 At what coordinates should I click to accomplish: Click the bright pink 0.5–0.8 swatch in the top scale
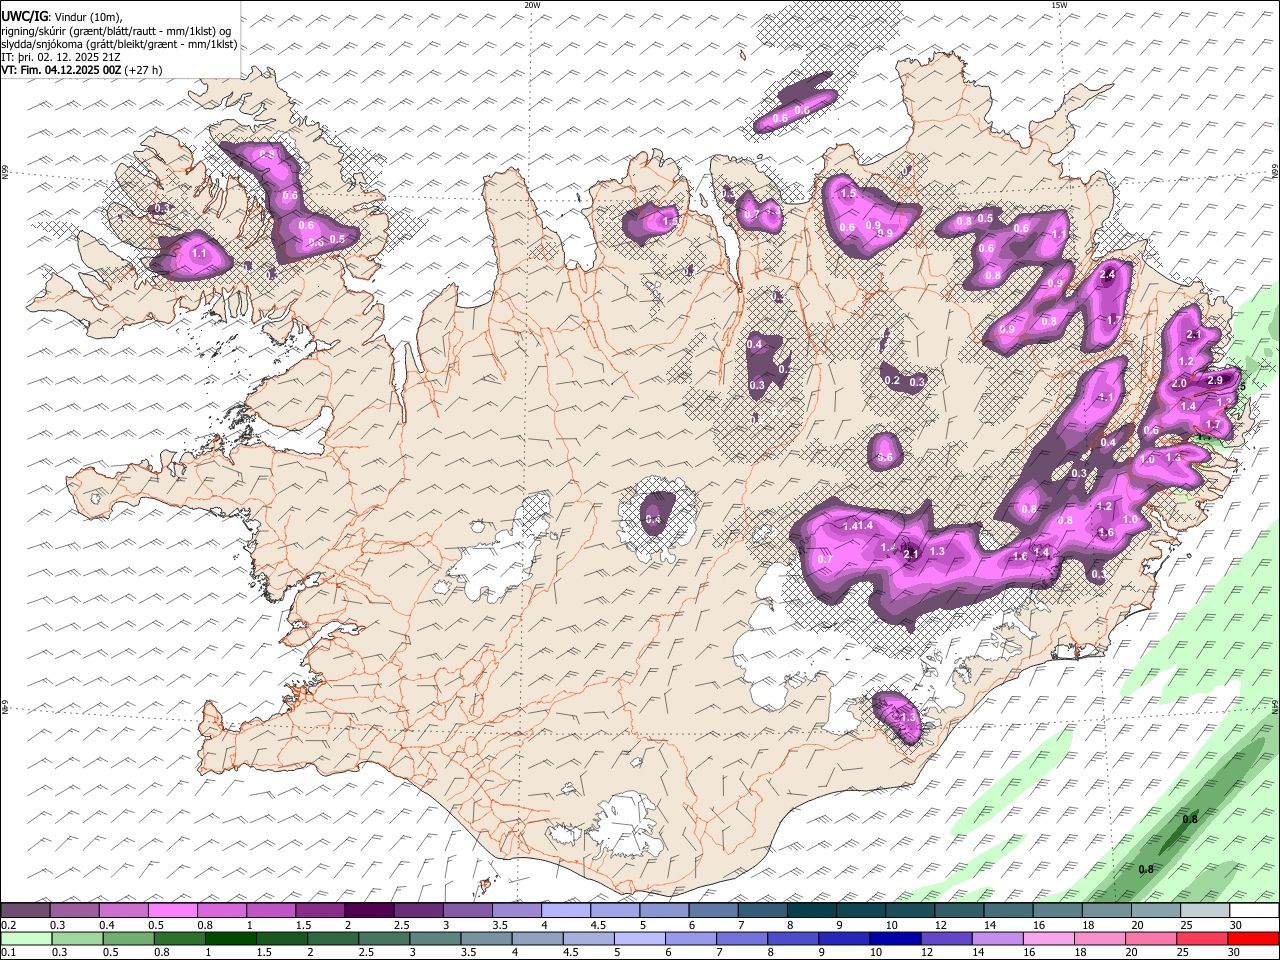click(x=172, y=910)
